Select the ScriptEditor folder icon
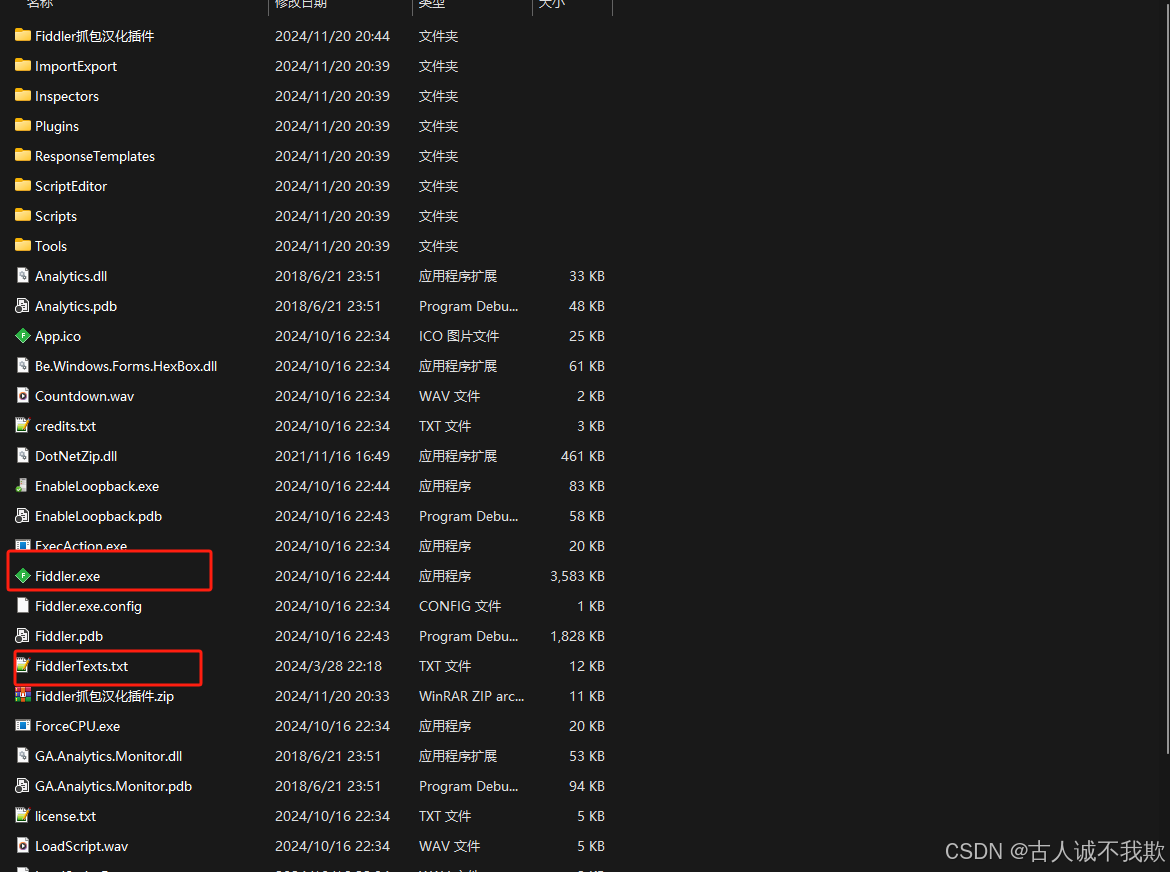 (x=23, y=185)
